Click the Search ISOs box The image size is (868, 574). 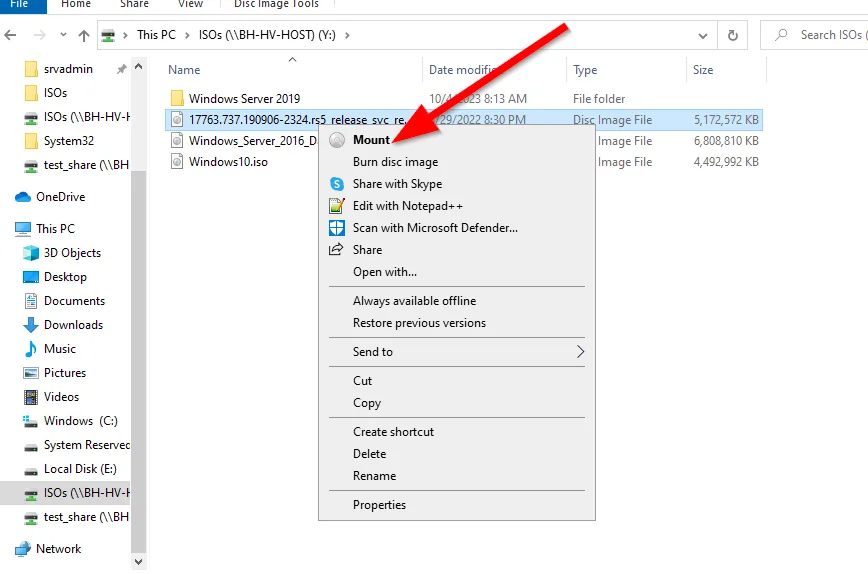(x=814, y=35)
